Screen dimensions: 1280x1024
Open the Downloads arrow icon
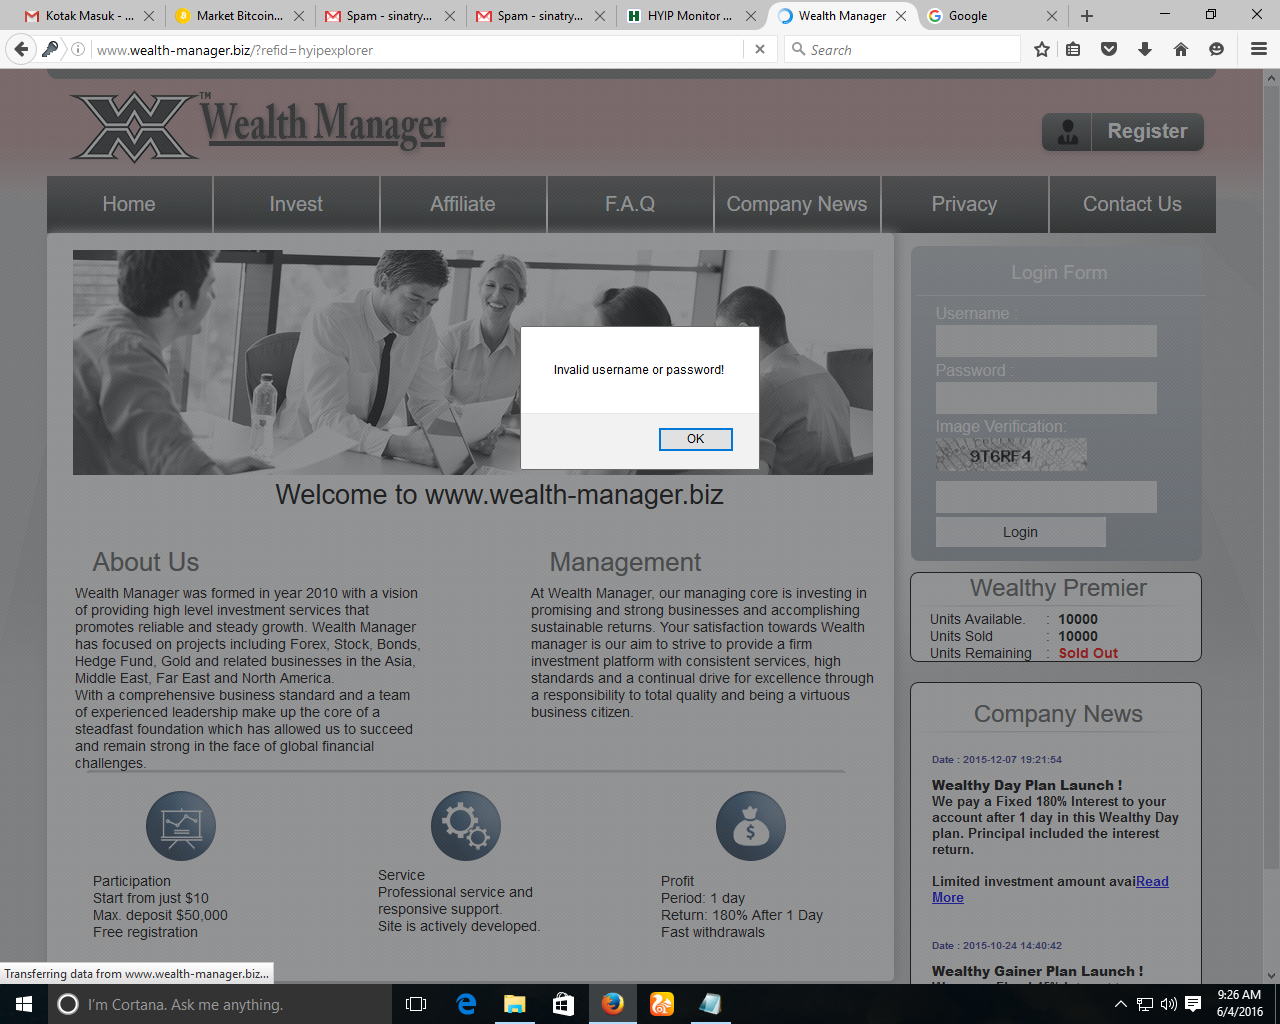[x=1145, y=49]
